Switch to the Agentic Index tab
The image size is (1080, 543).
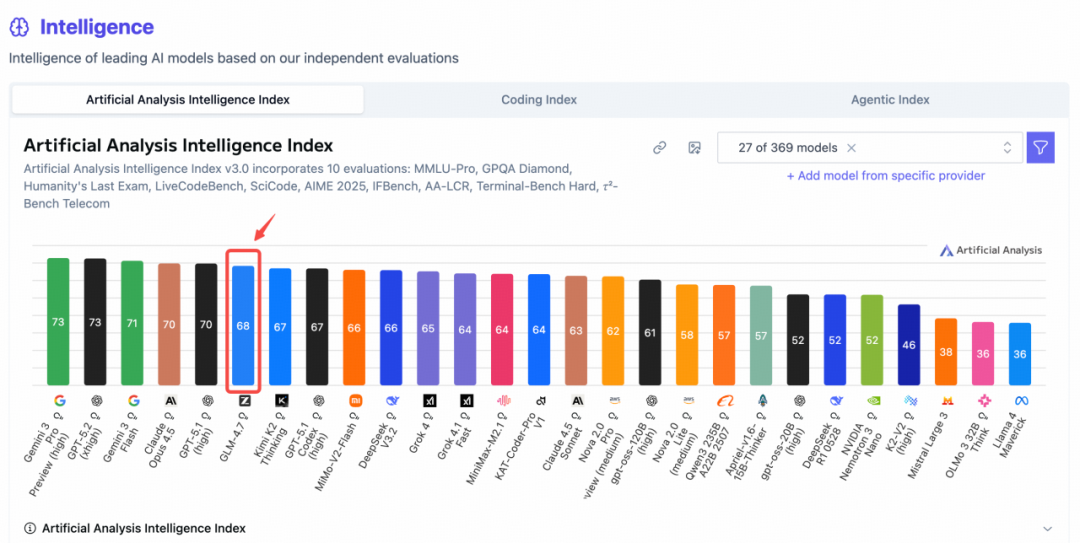coord(890,100)
